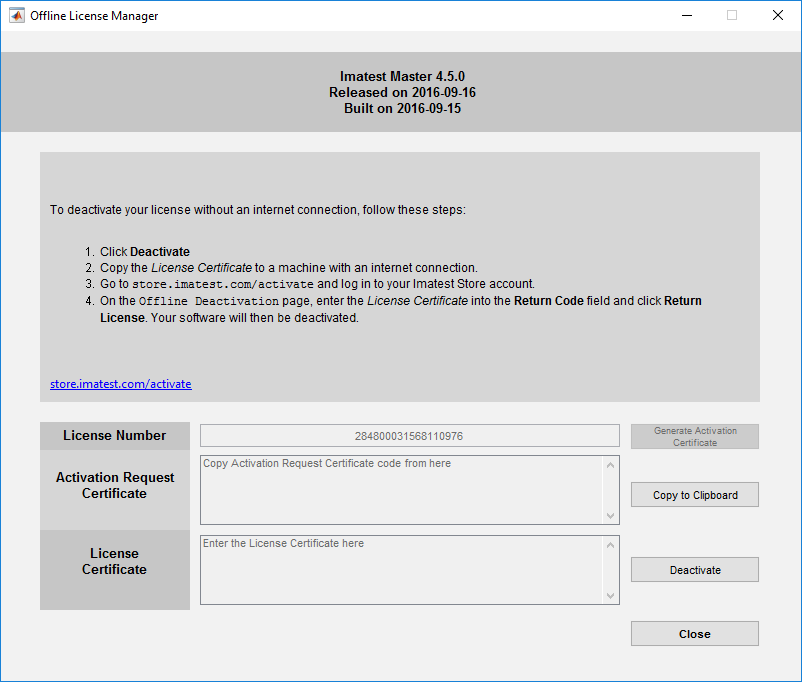Click the Offline License Manager window title
The width and height of the screenshot is (802, 682).
[94, 16]
